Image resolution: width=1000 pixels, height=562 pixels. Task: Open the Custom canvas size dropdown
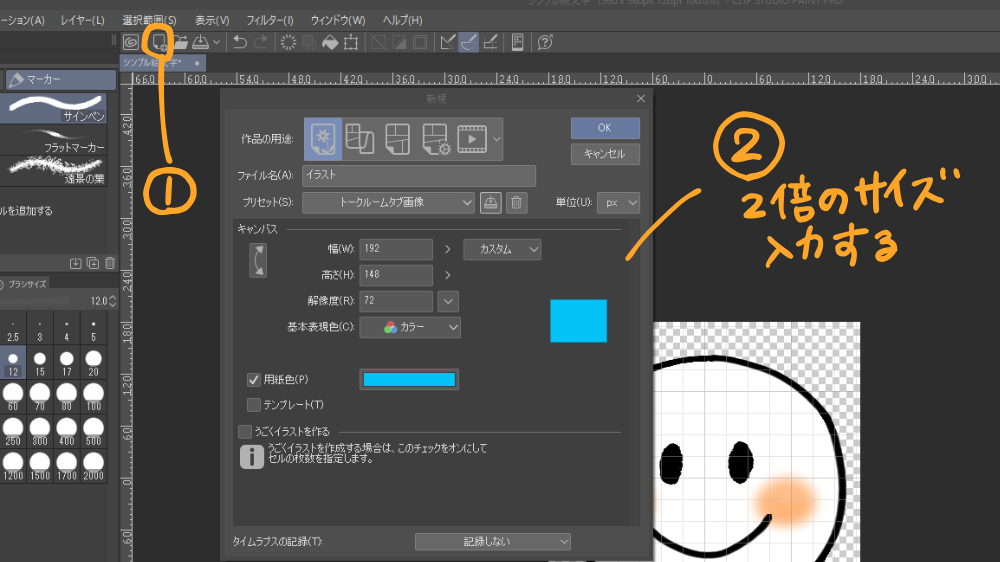[502, 249]
